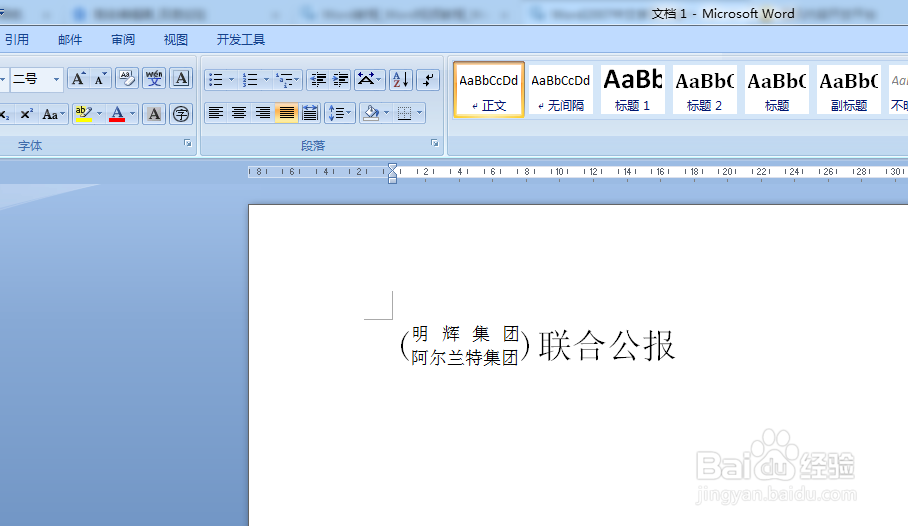
Task: Apply a bulleted list
Action: 215,80
